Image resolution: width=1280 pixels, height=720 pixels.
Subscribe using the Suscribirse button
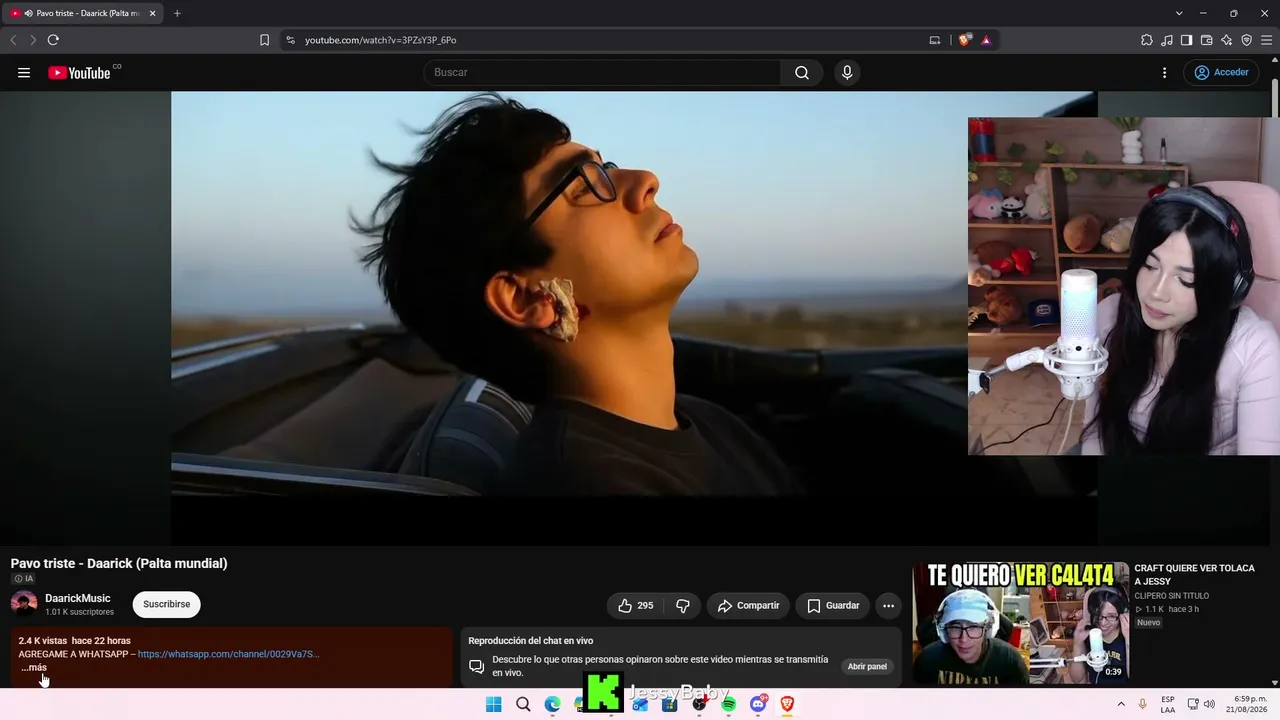click(x=166, y=604)
